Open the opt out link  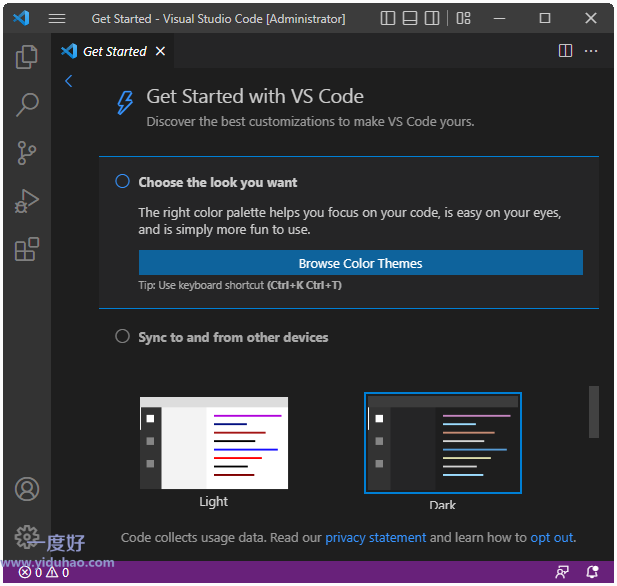click(552, 538)
